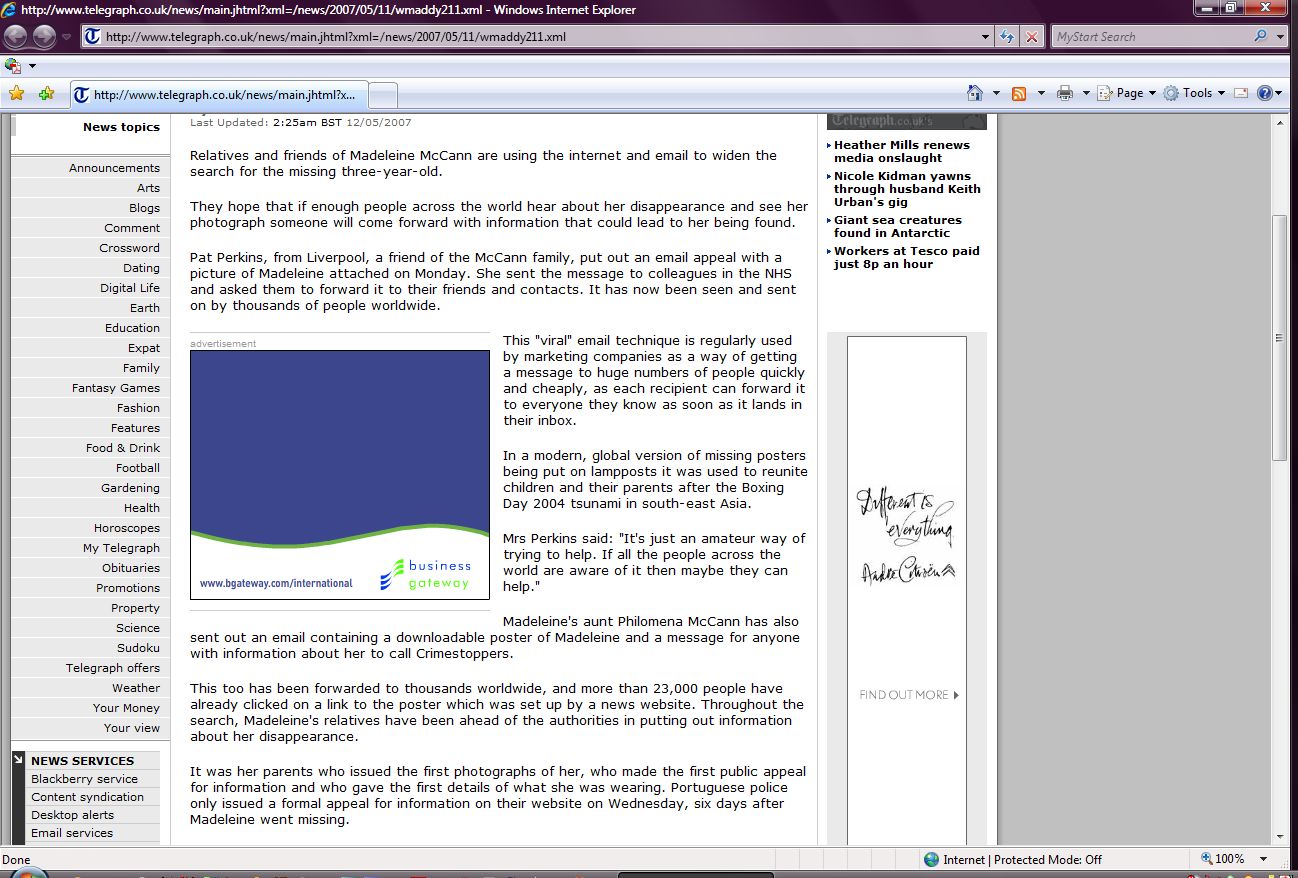Click the RSS feeds icon
This screenshot has height=878, width=1298.
tap(1019, 93)
